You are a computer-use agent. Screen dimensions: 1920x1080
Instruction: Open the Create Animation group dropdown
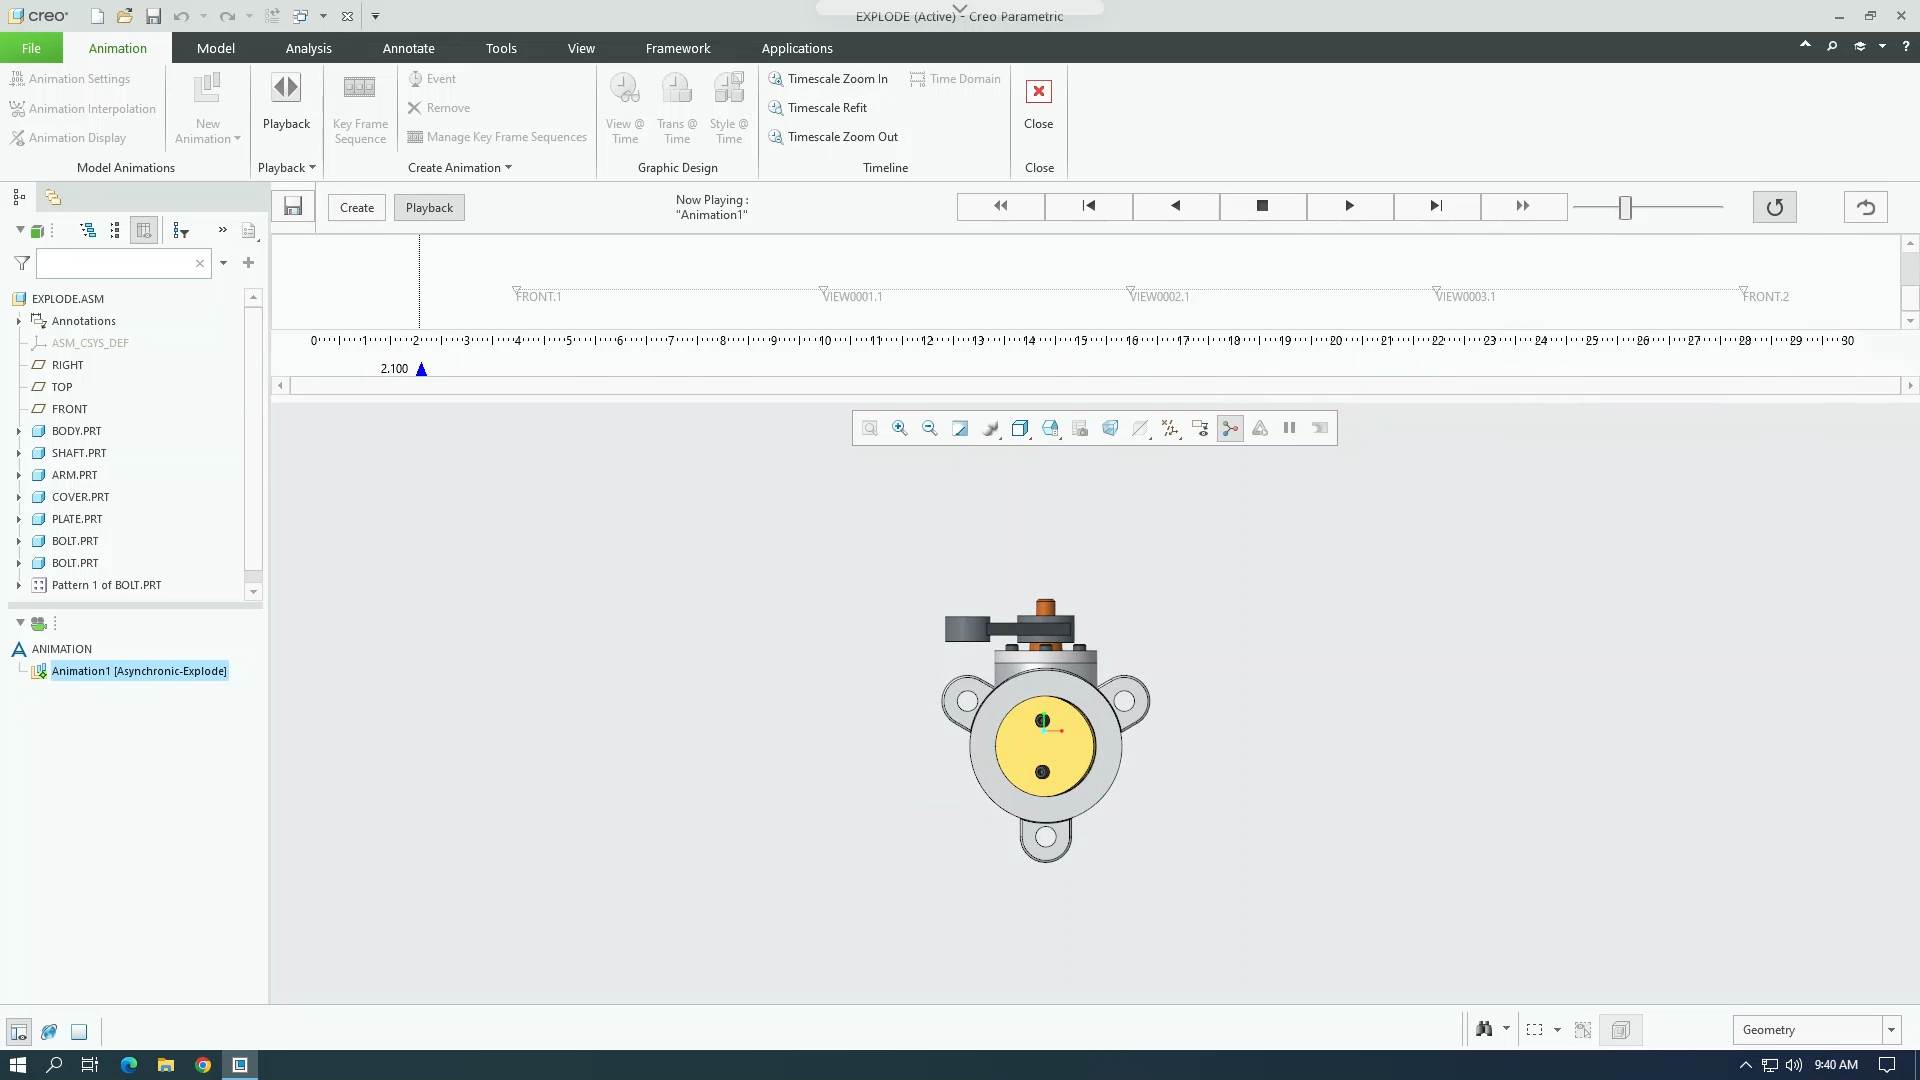tap(459, 168)
